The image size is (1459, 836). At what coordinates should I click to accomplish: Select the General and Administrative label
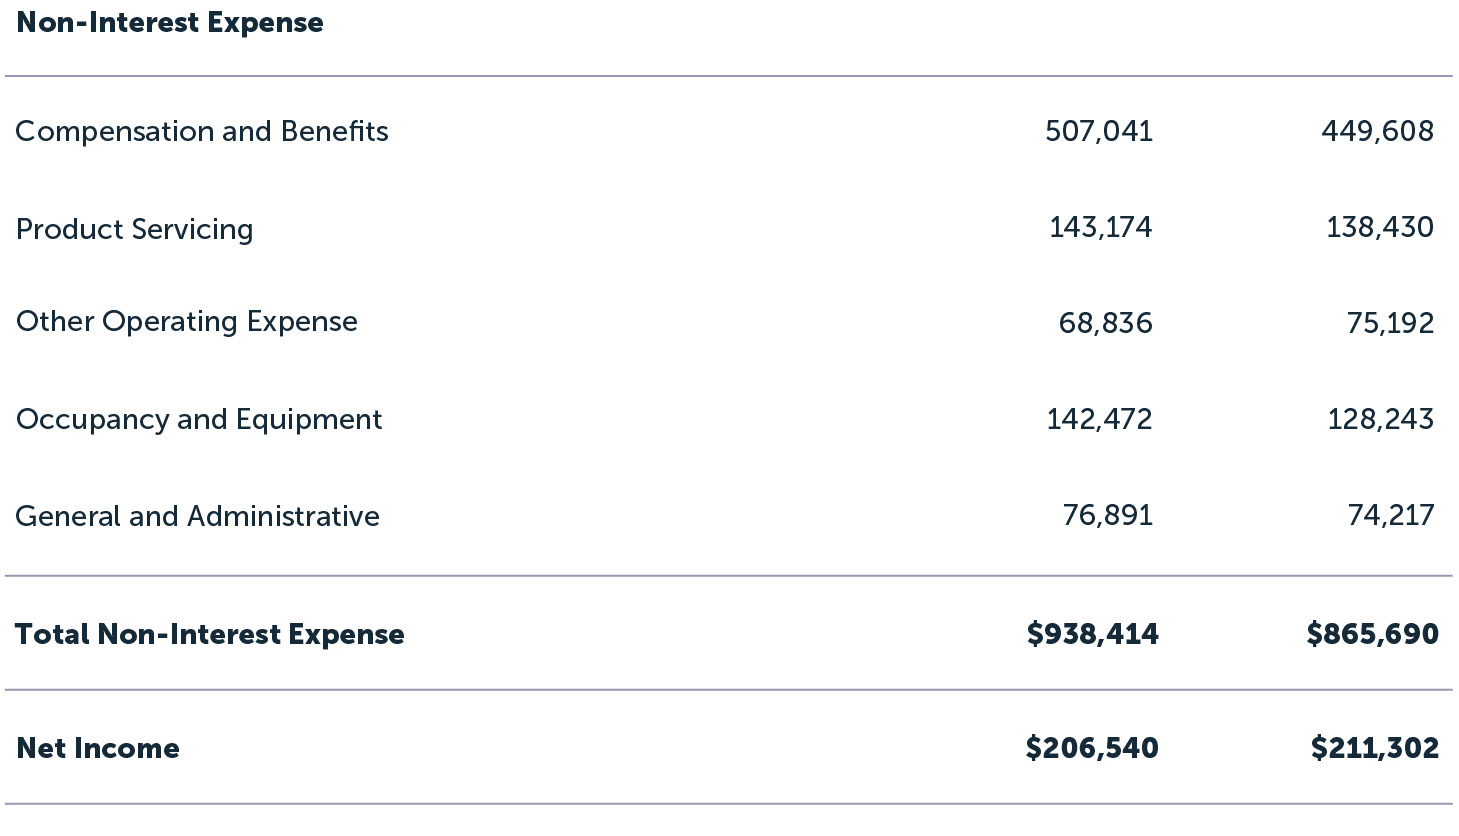pyautogui.click(x=198, y=516)
